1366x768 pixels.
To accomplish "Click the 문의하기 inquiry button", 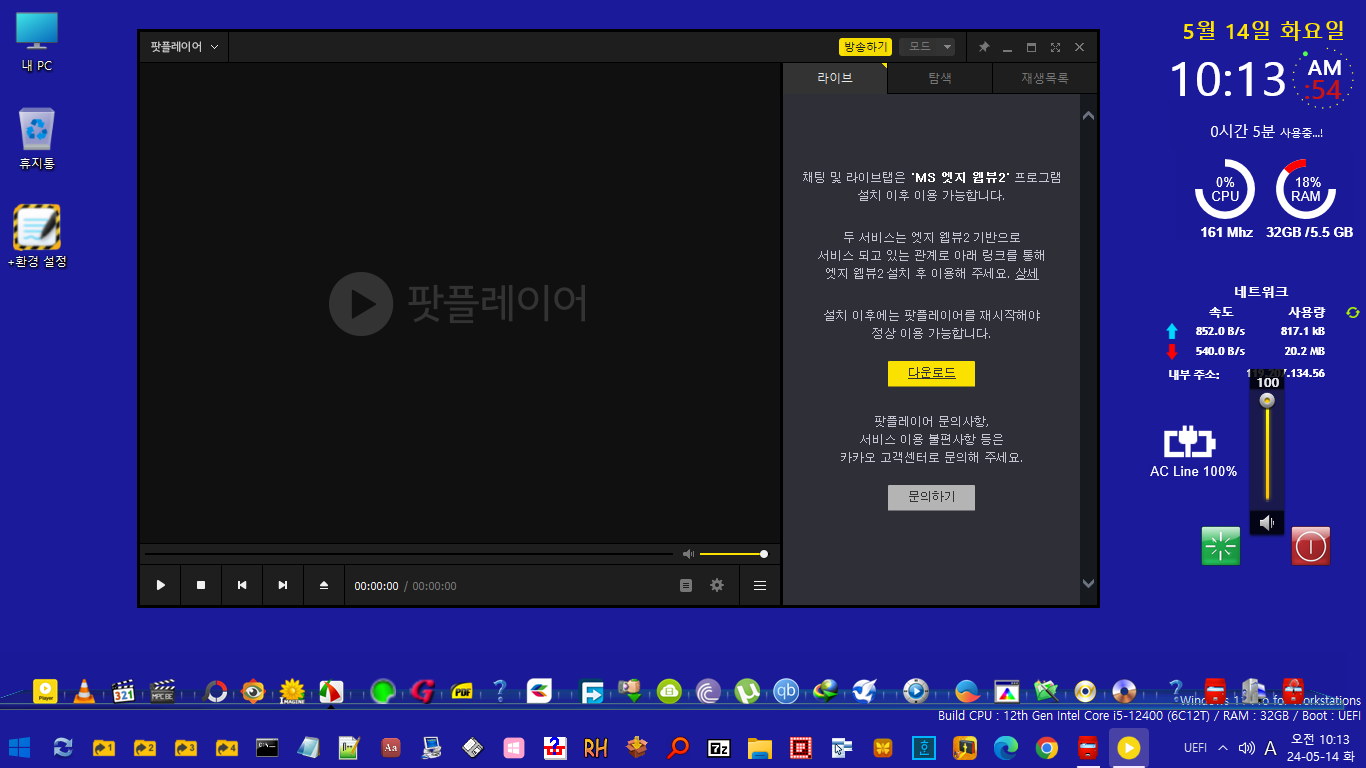I will tap(931, 497).
